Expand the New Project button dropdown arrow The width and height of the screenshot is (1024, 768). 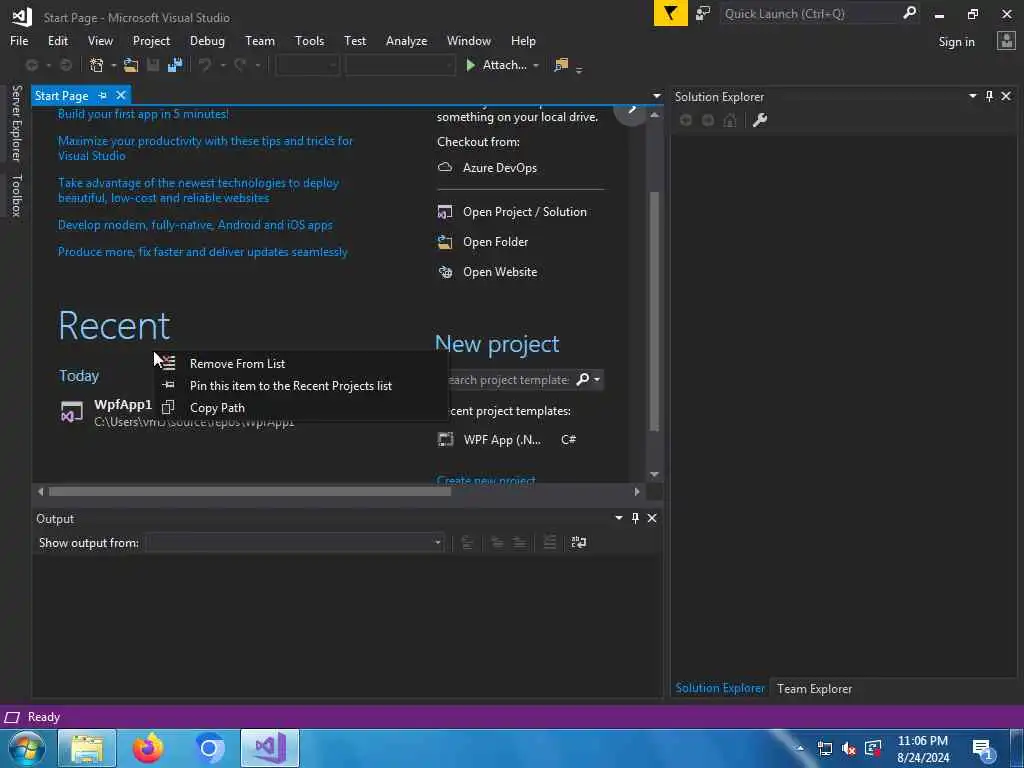click(114, 65)
